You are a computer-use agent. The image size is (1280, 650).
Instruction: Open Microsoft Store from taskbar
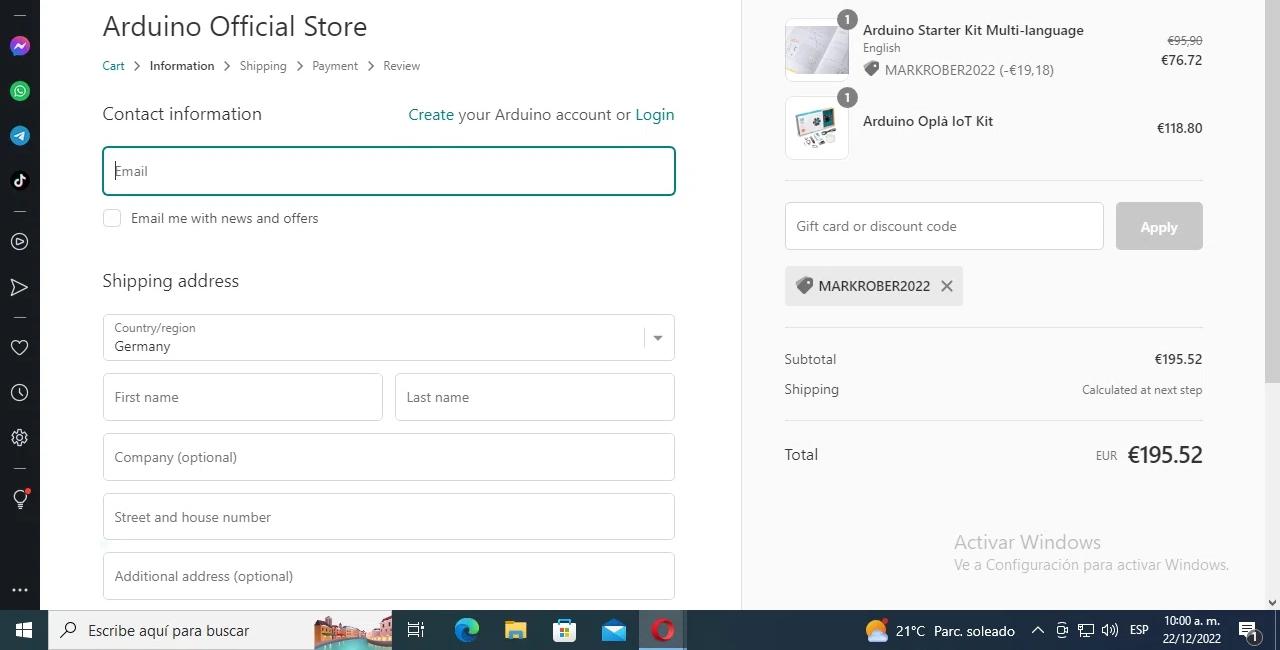click(564, 630)
